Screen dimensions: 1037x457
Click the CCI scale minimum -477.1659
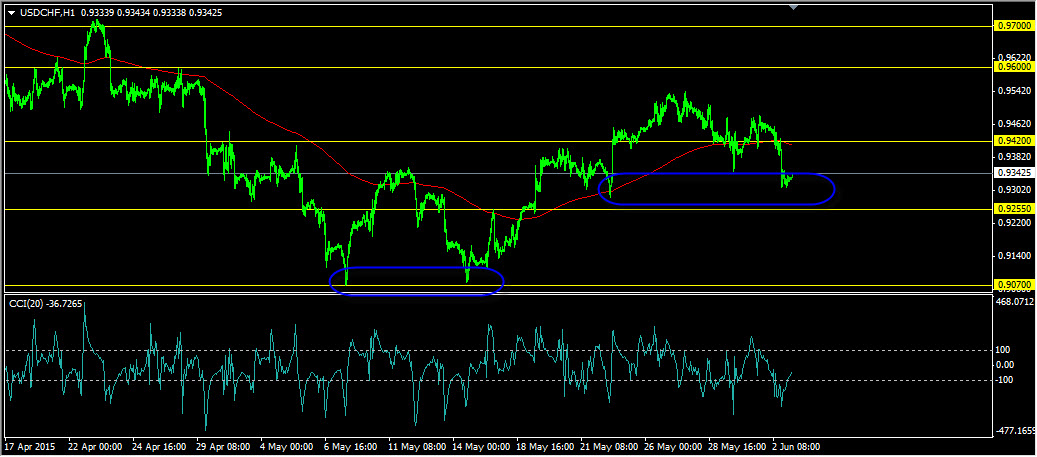pos(1015,431)
